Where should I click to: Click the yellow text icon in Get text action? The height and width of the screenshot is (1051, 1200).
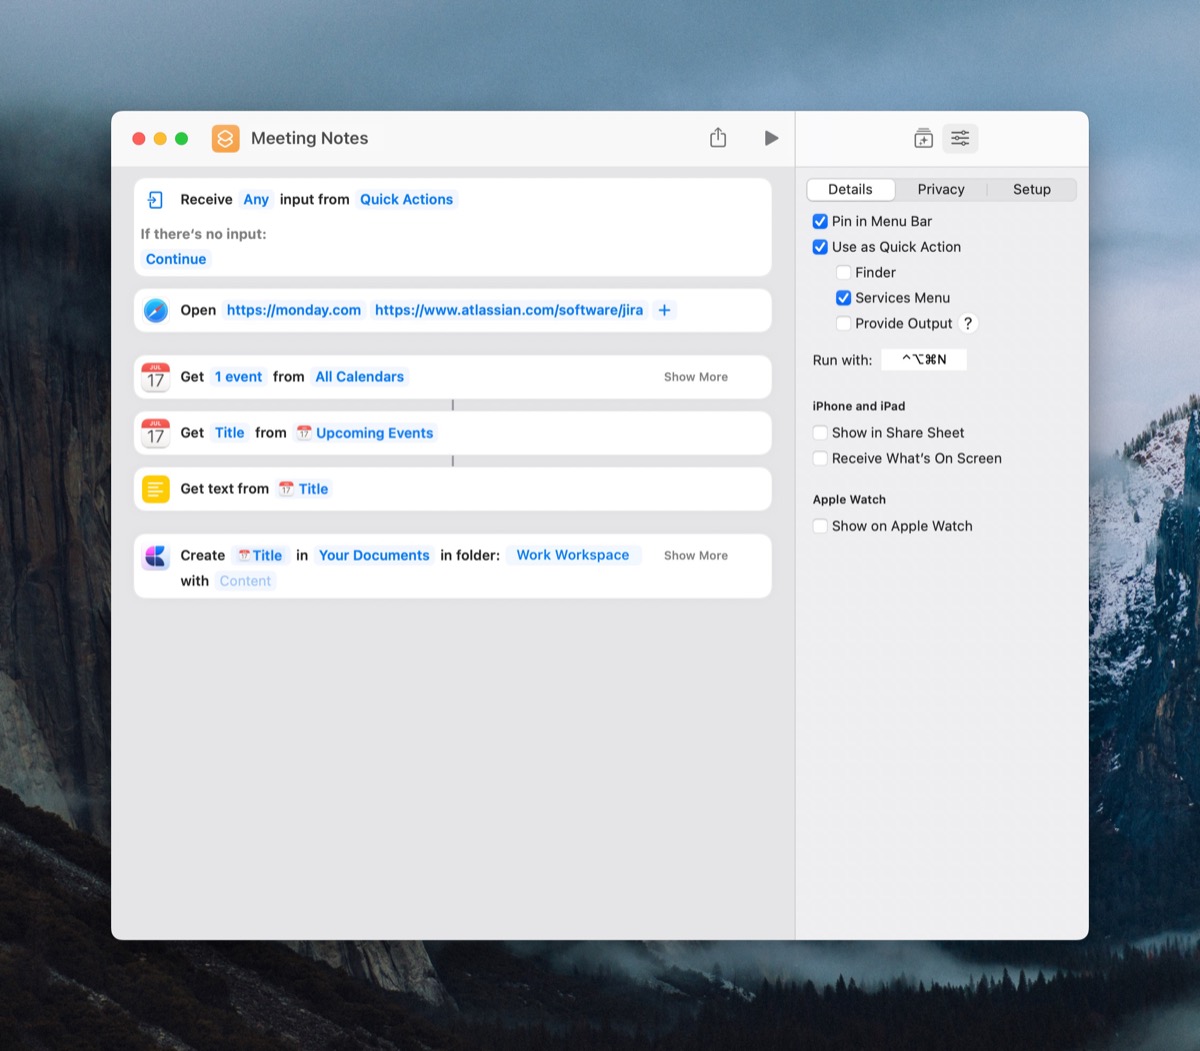click(156, 489)
